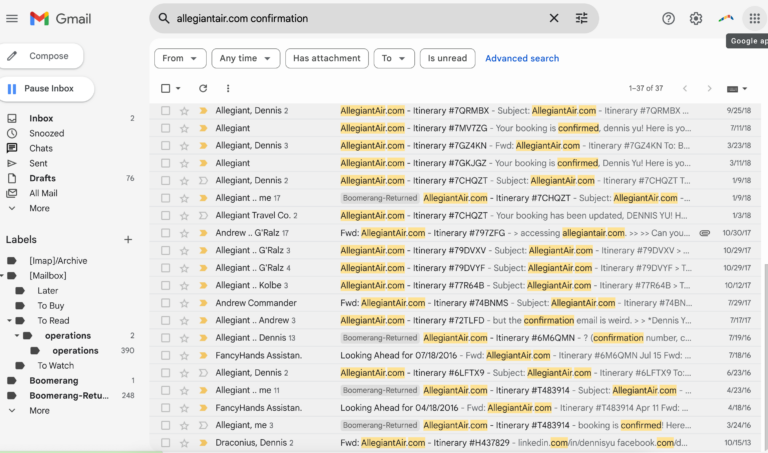Star the 9/25/18 Allegiant email
The width and height of the screenshot is (768, 453).
[x=184, y=111]
